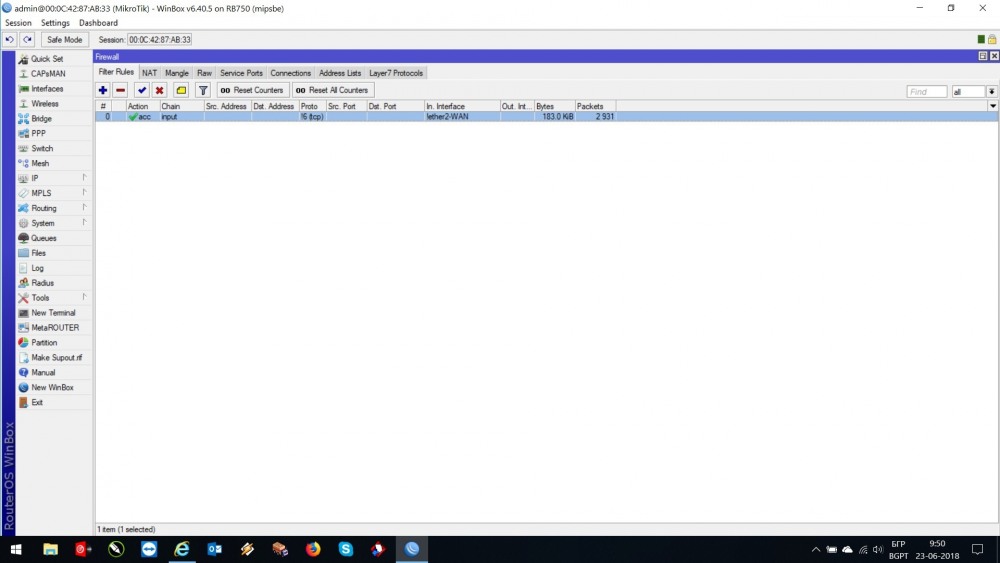Click the Redo arrow in the top toolbar

[27, 39]
